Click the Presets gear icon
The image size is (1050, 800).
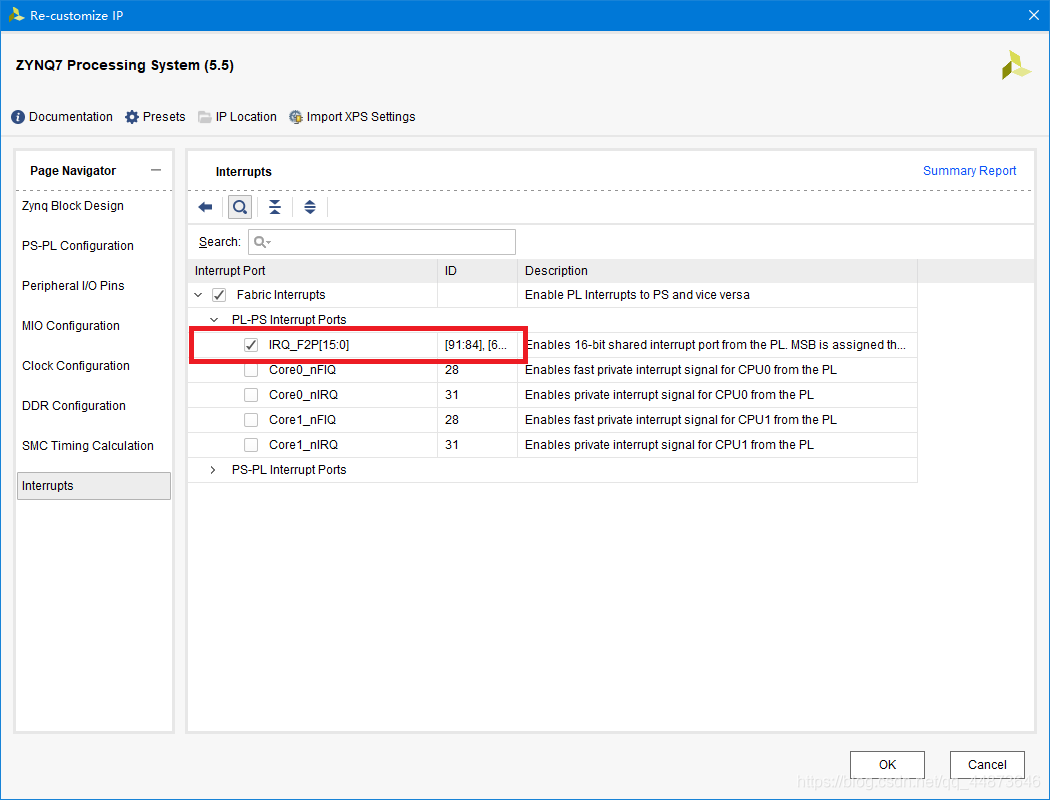(132, 117)
